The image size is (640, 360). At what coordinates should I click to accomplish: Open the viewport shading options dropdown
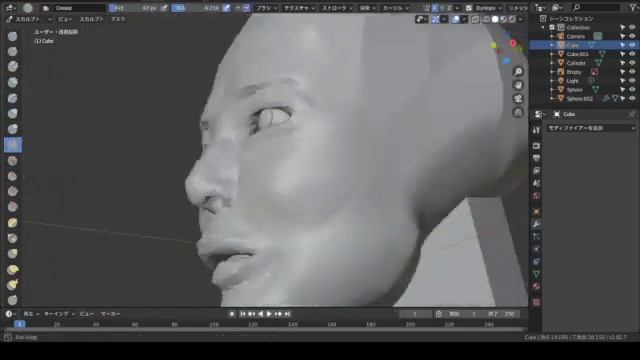521,19
